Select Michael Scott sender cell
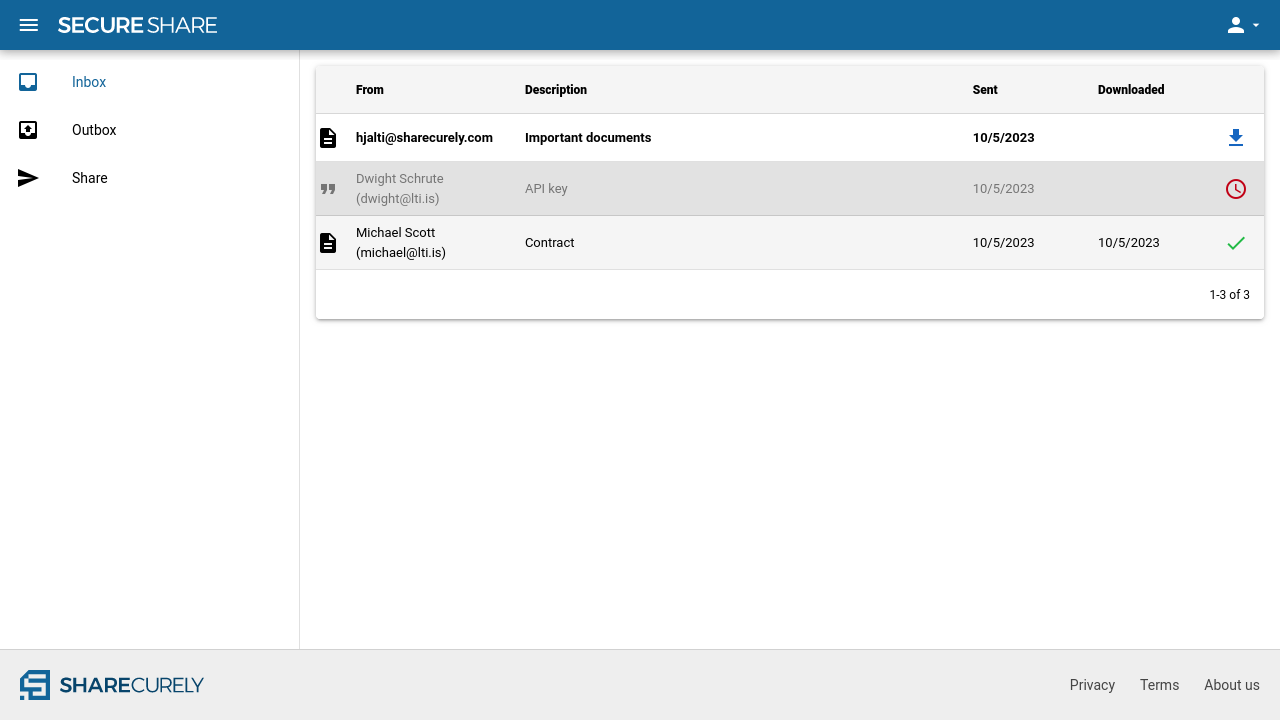This screenshot has width=1280, height=720. pyautogui.click(x=401, y=243)
